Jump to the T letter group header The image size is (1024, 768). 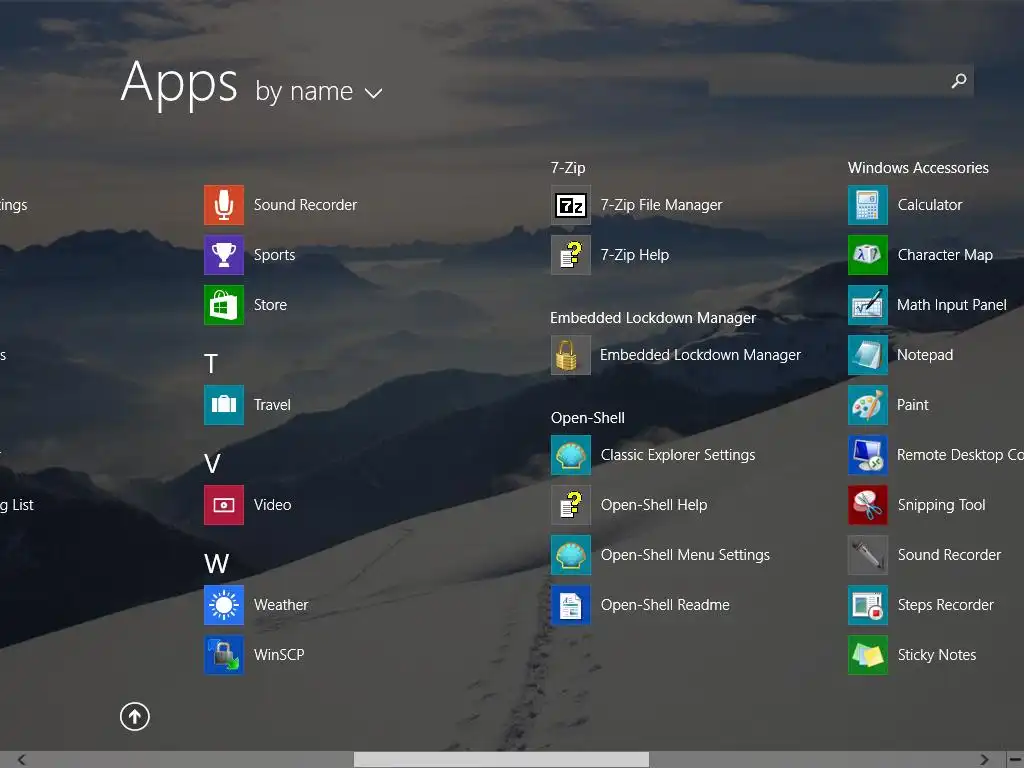point(211,364)
